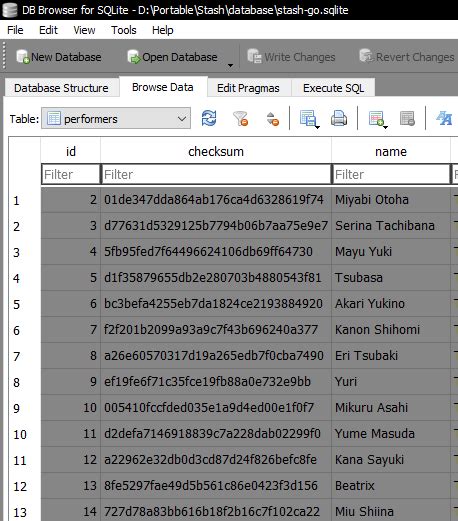Select the cell Kana Sayuki
The width and height of the screenshot is (458, 521).
(x=391, y=460)
